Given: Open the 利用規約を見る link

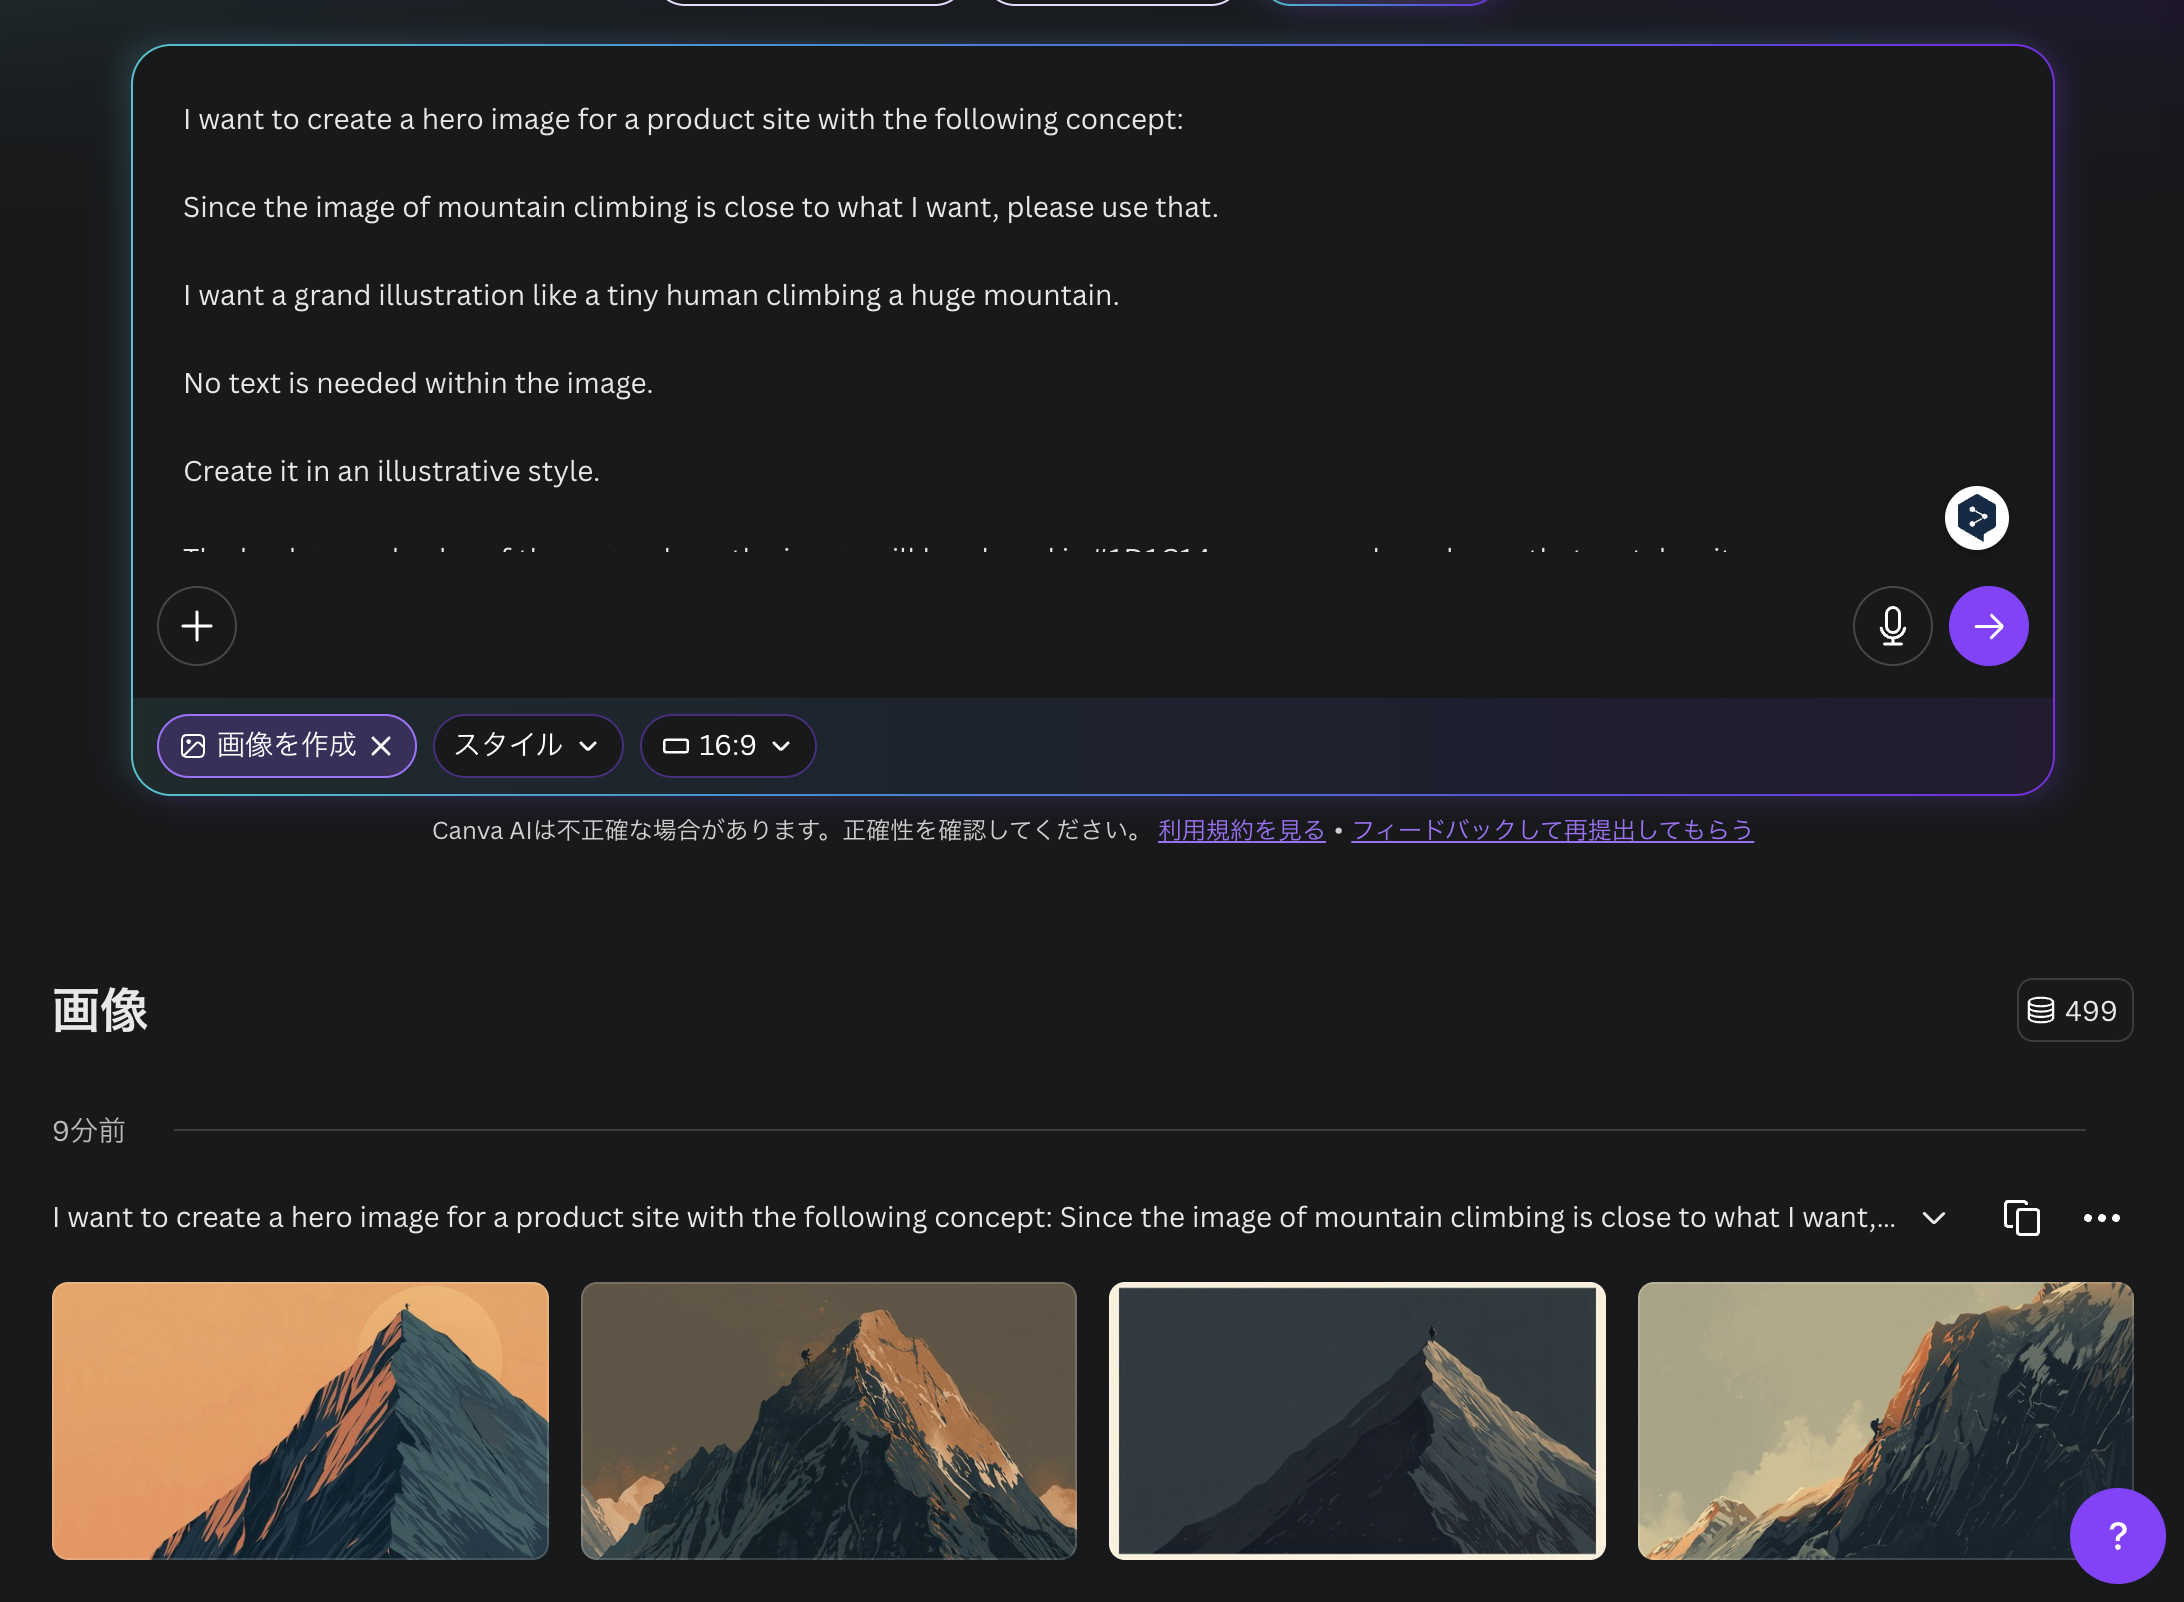Looking at the screenshot, I should pyautogui.click(x=1241, y=830).
